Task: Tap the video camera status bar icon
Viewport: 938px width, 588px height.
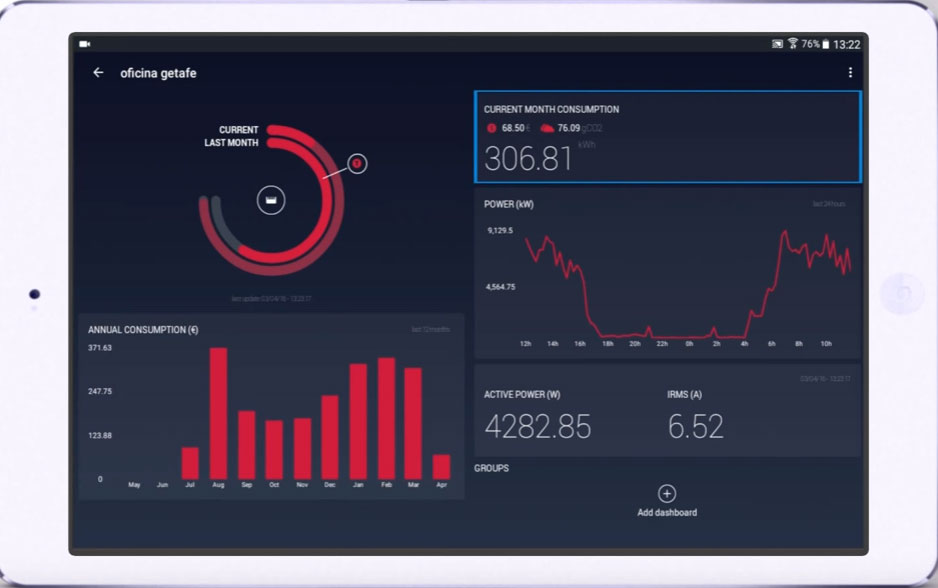Action: (x=85, y=44)
